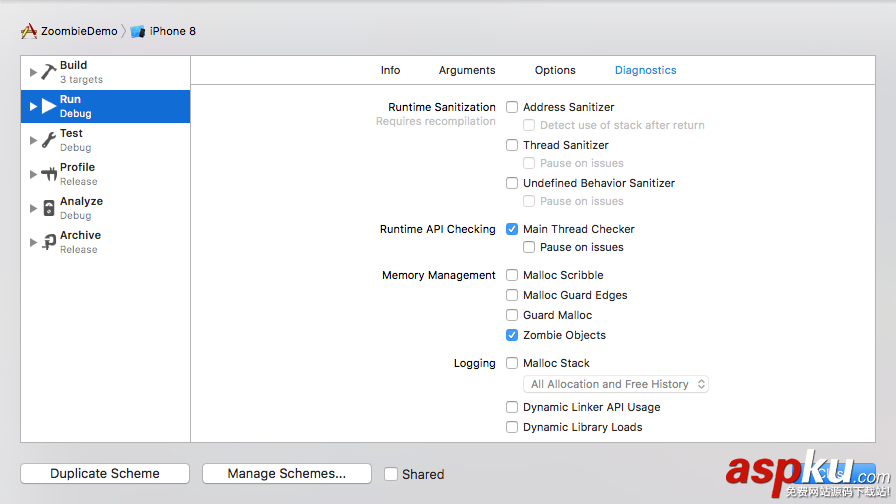Toggle the Shared checkbox
896x504 pixels.
[391, 474]
